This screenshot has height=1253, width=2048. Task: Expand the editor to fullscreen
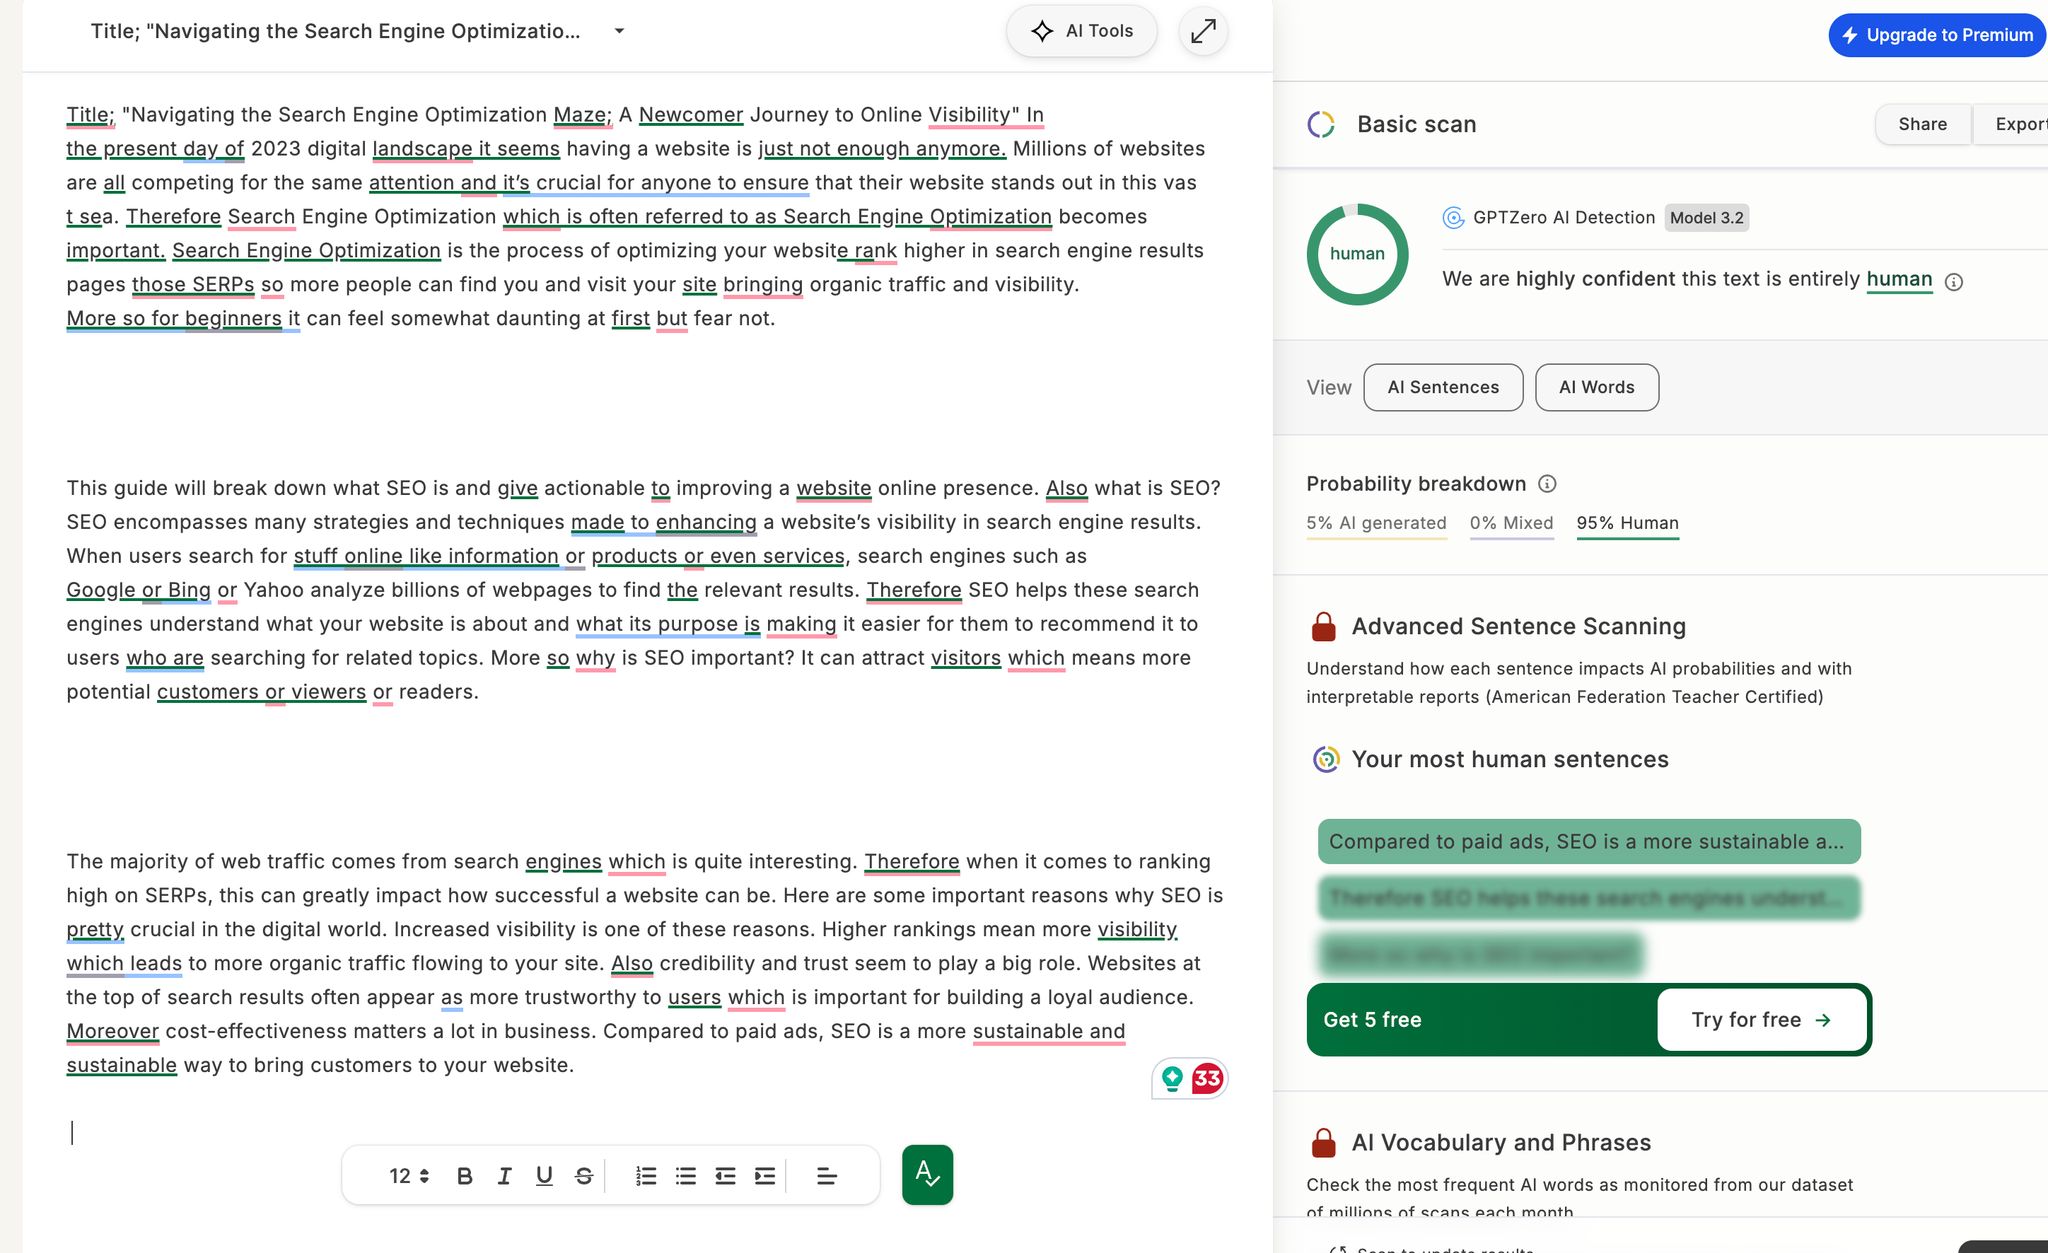pyautogui.click(x=1203, y=31)
